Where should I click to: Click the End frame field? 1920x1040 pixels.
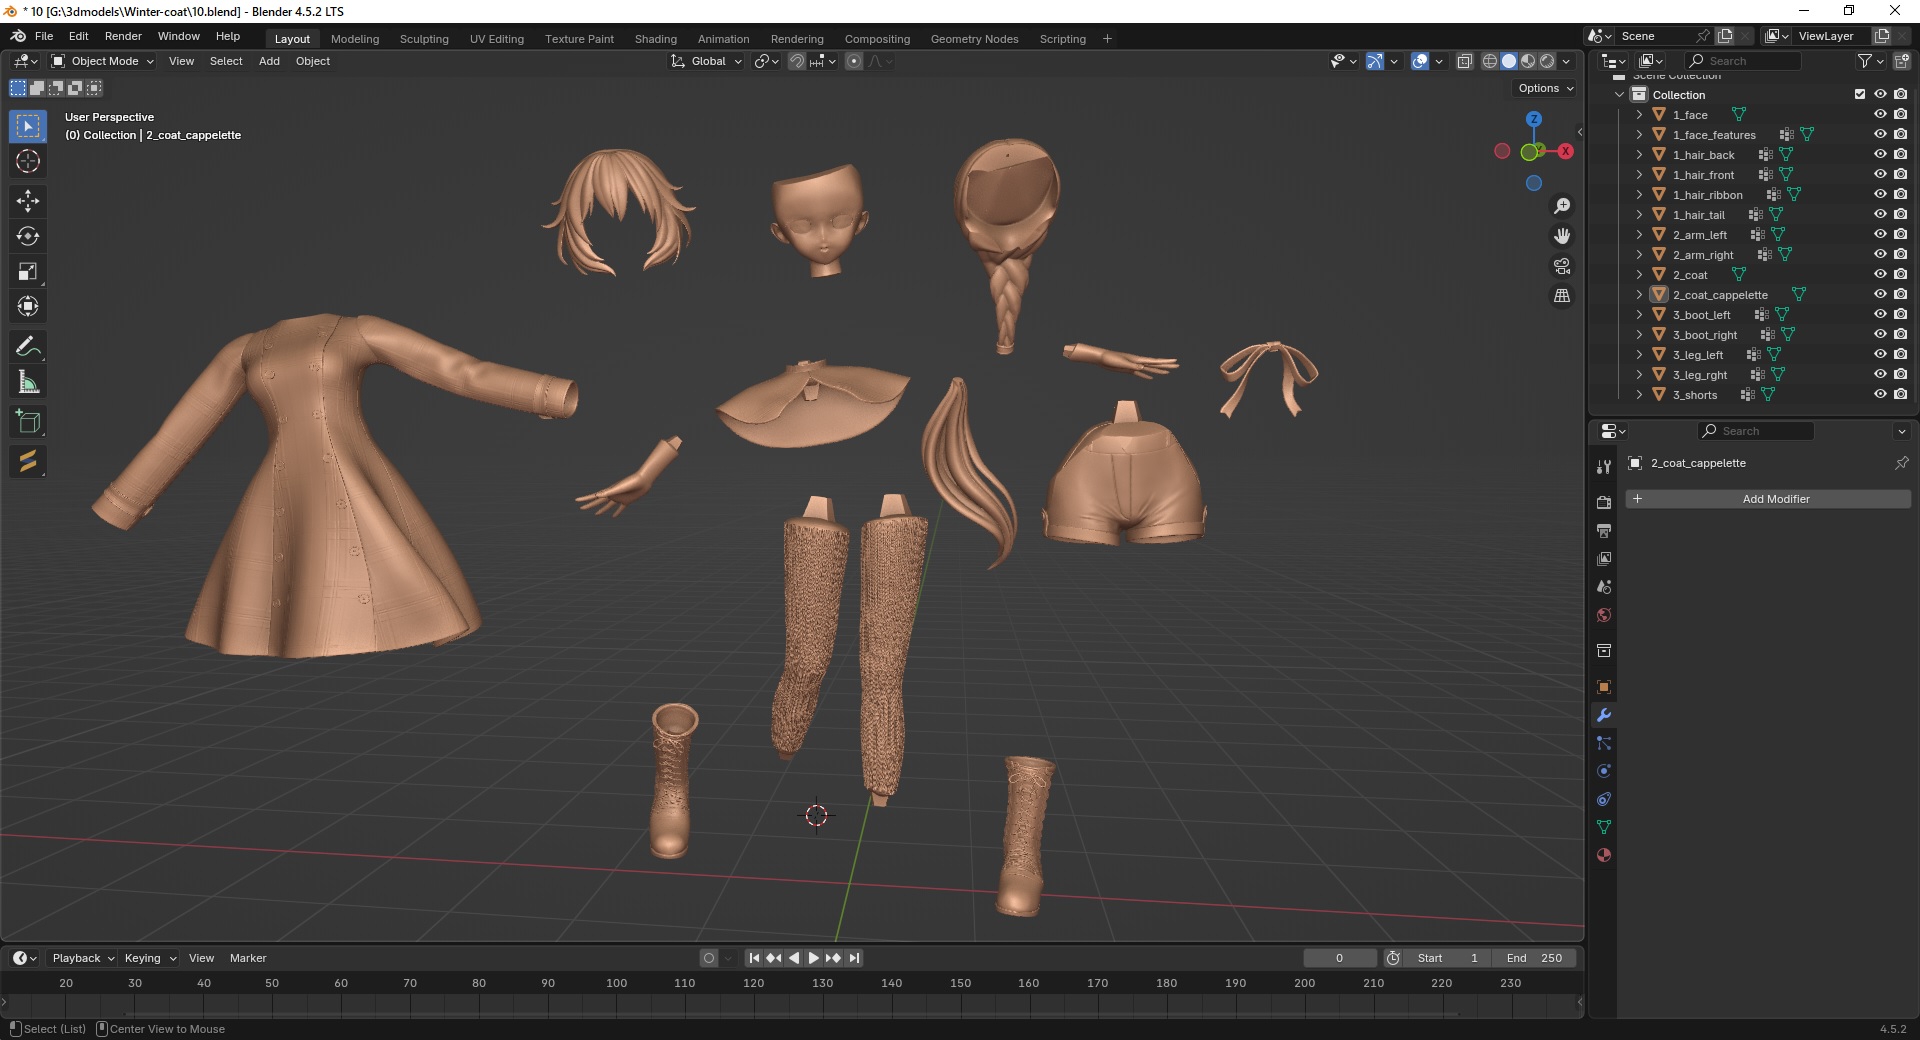pos(1534,958)
